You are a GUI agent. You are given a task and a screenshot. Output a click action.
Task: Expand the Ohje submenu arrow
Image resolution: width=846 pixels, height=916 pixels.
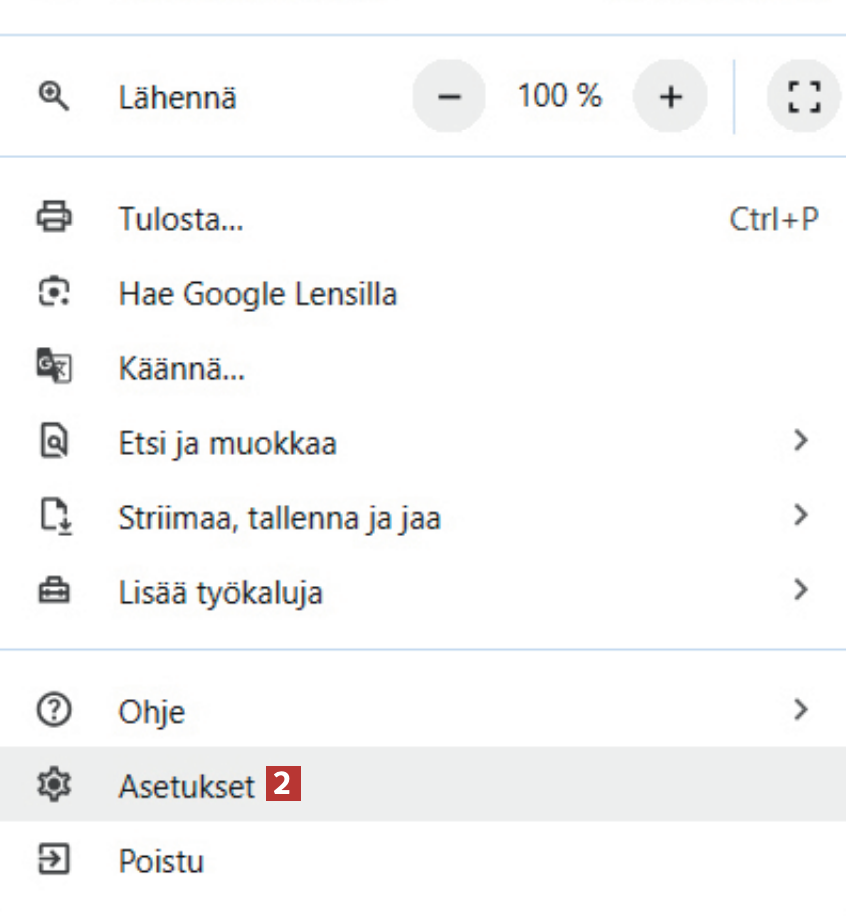pos(799,710)
